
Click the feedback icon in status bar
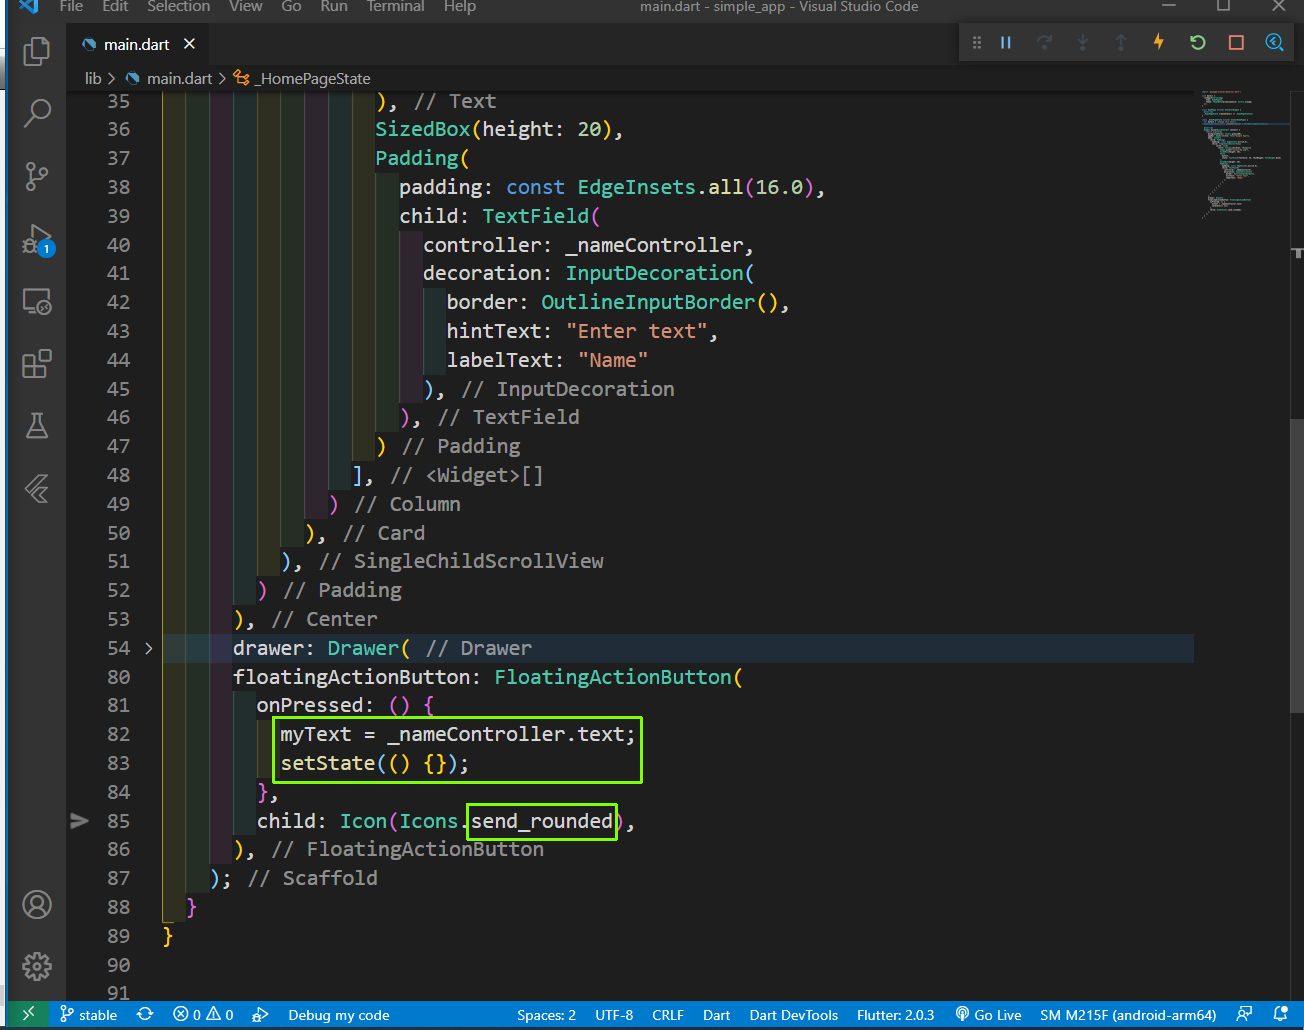[x=1244, y=1014]
